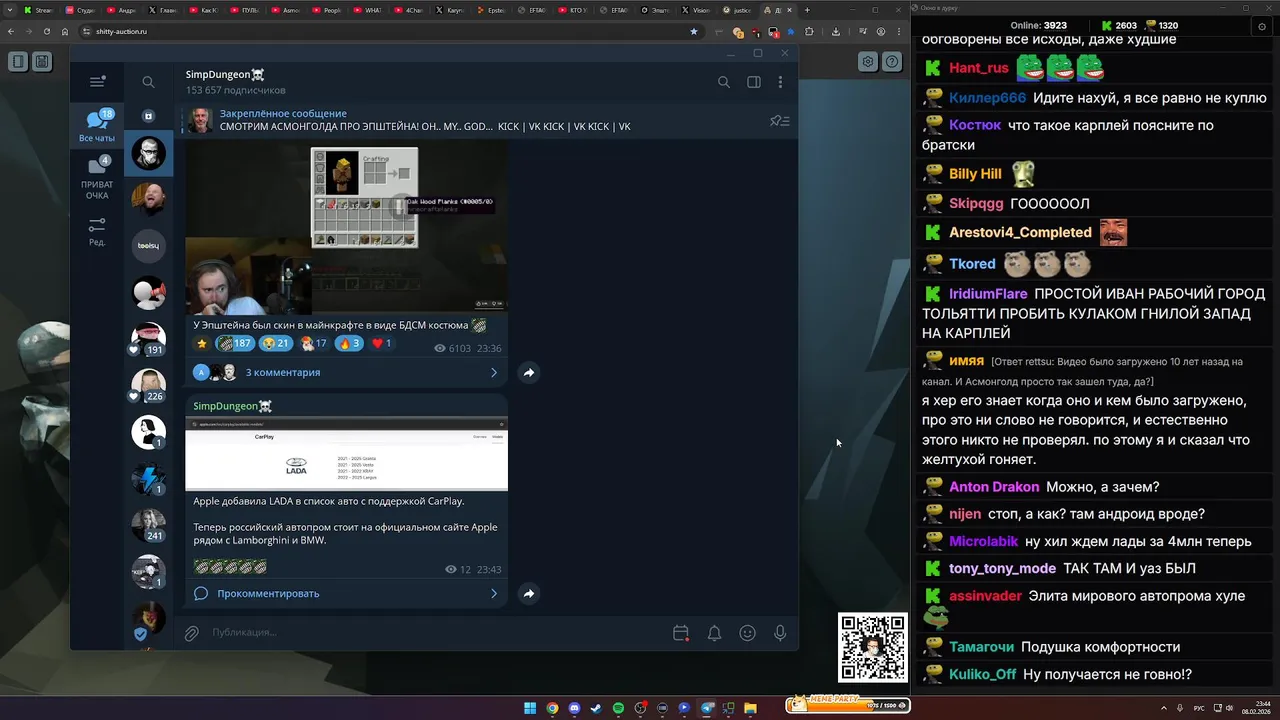Show hidden system tray icons

pos(1163,708)
